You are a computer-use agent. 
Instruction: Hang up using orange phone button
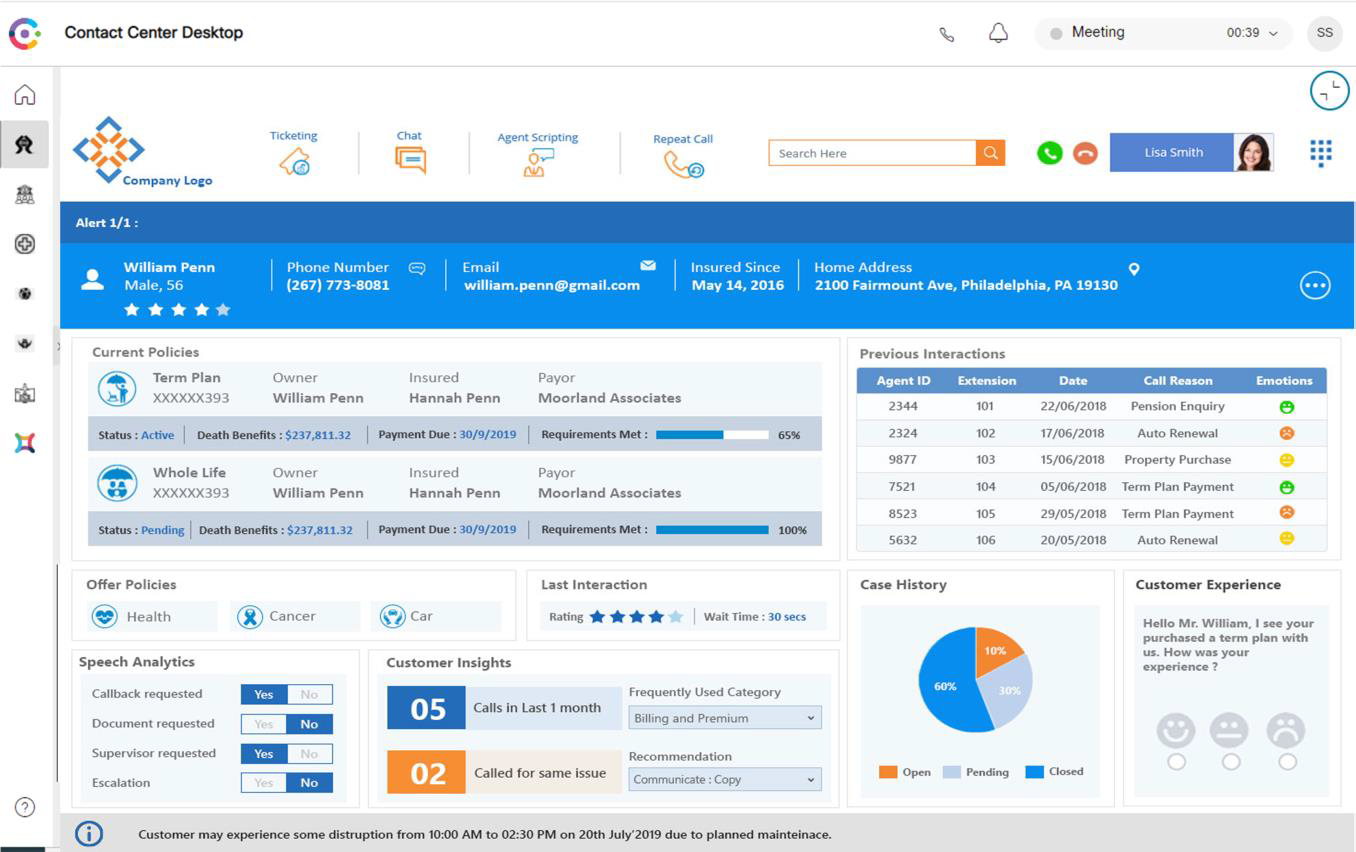point(1085,153)
